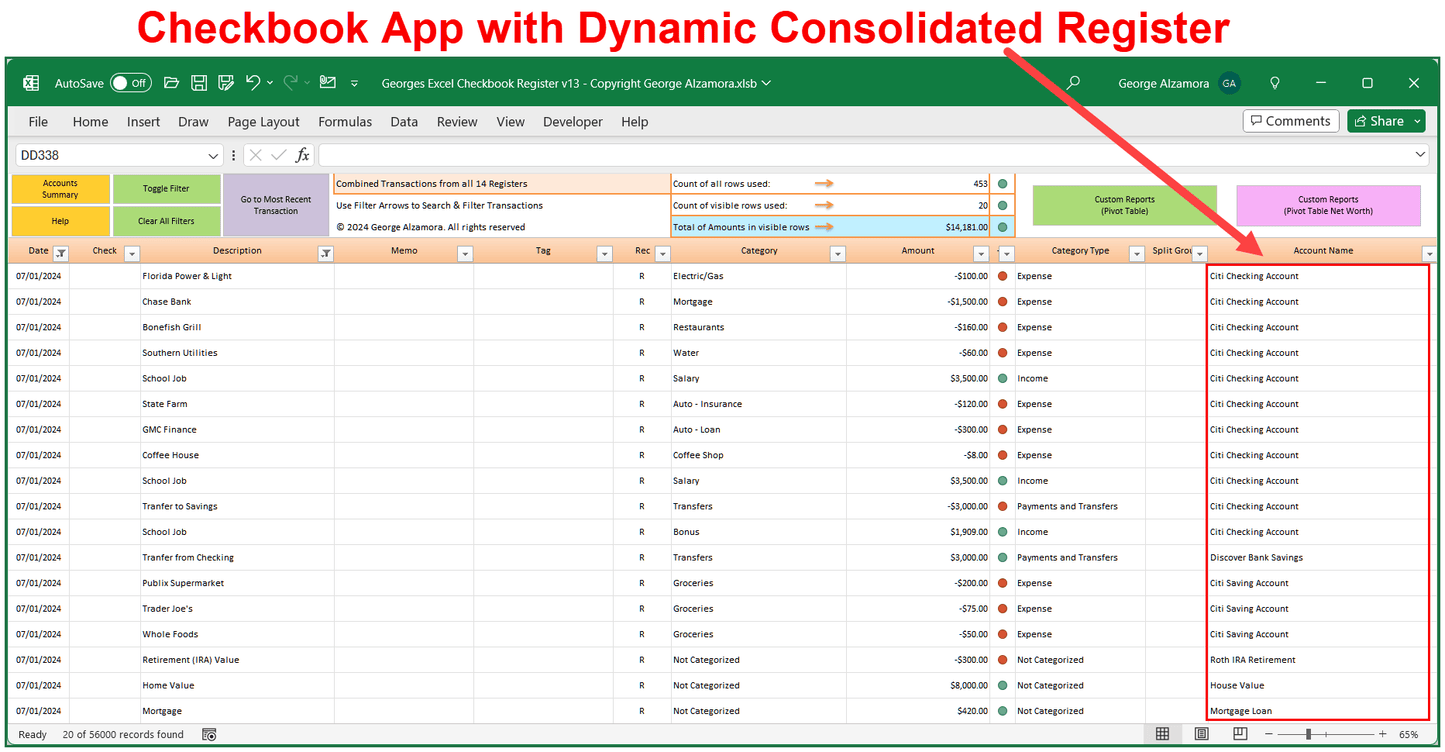Click the Undo arrow icon
The height and width of the screenshot is (752, 1445).
[x=253, y=83]
